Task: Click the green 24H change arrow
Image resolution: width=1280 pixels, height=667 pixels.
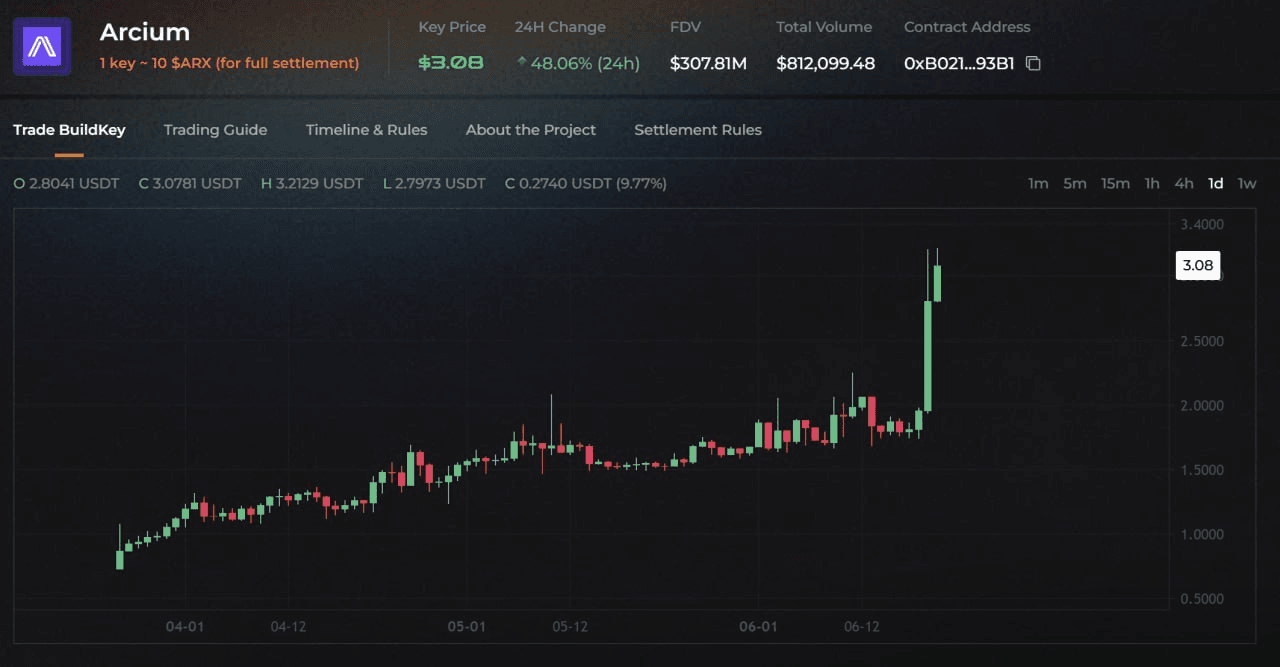Action: tap(521, 62)
